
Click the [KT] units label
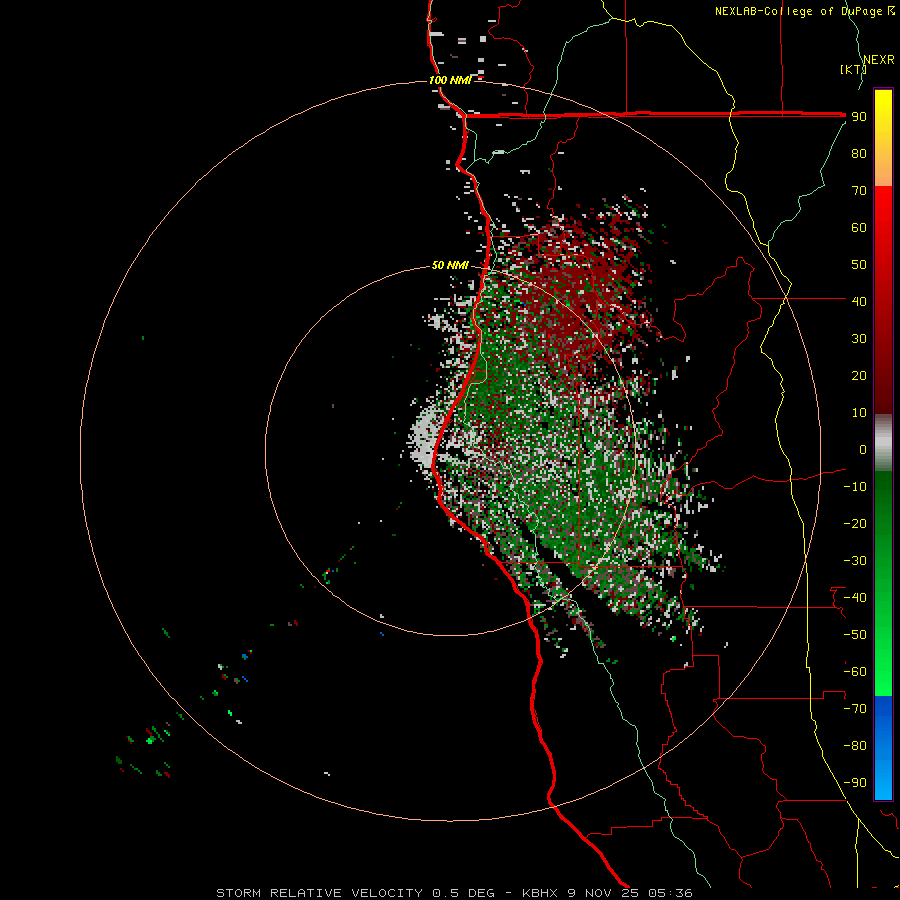click(x=853, y=69)
